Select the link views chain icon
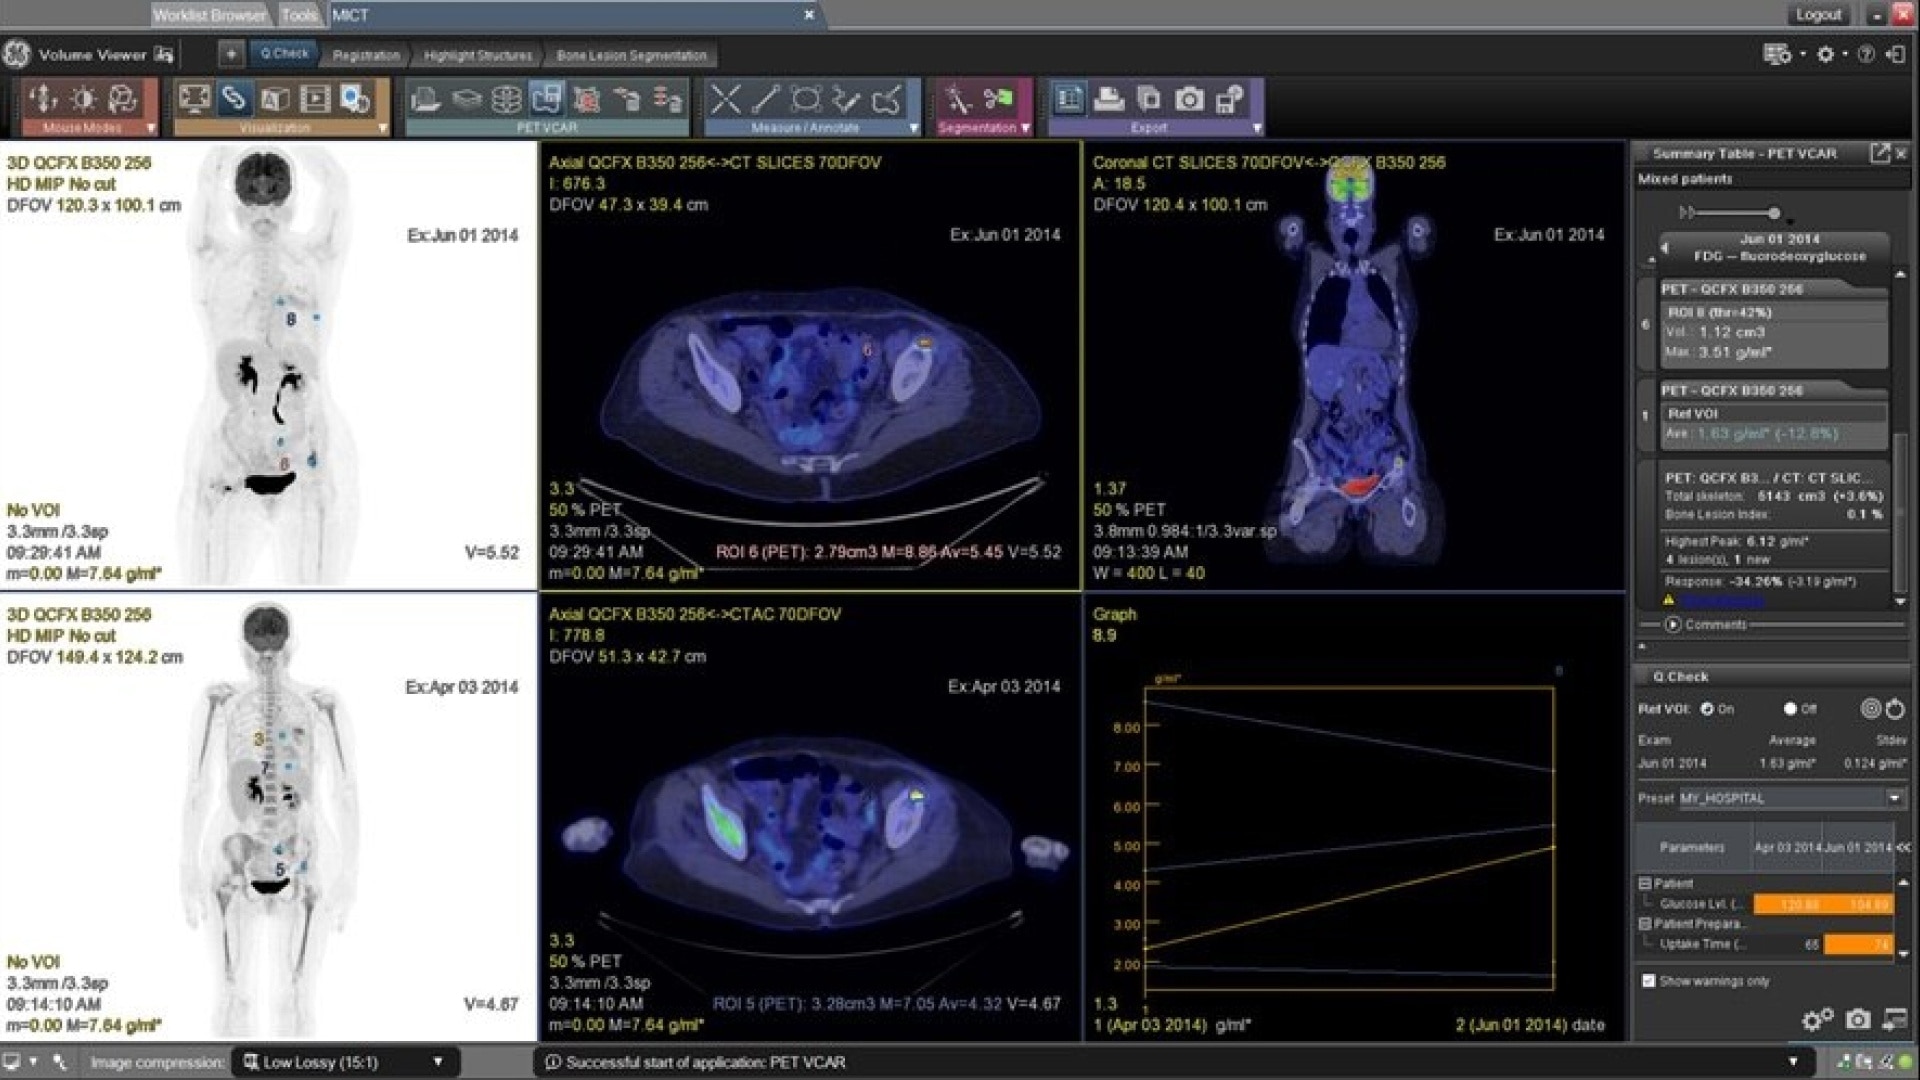The image size is (1920, 1080). point(233,99)
